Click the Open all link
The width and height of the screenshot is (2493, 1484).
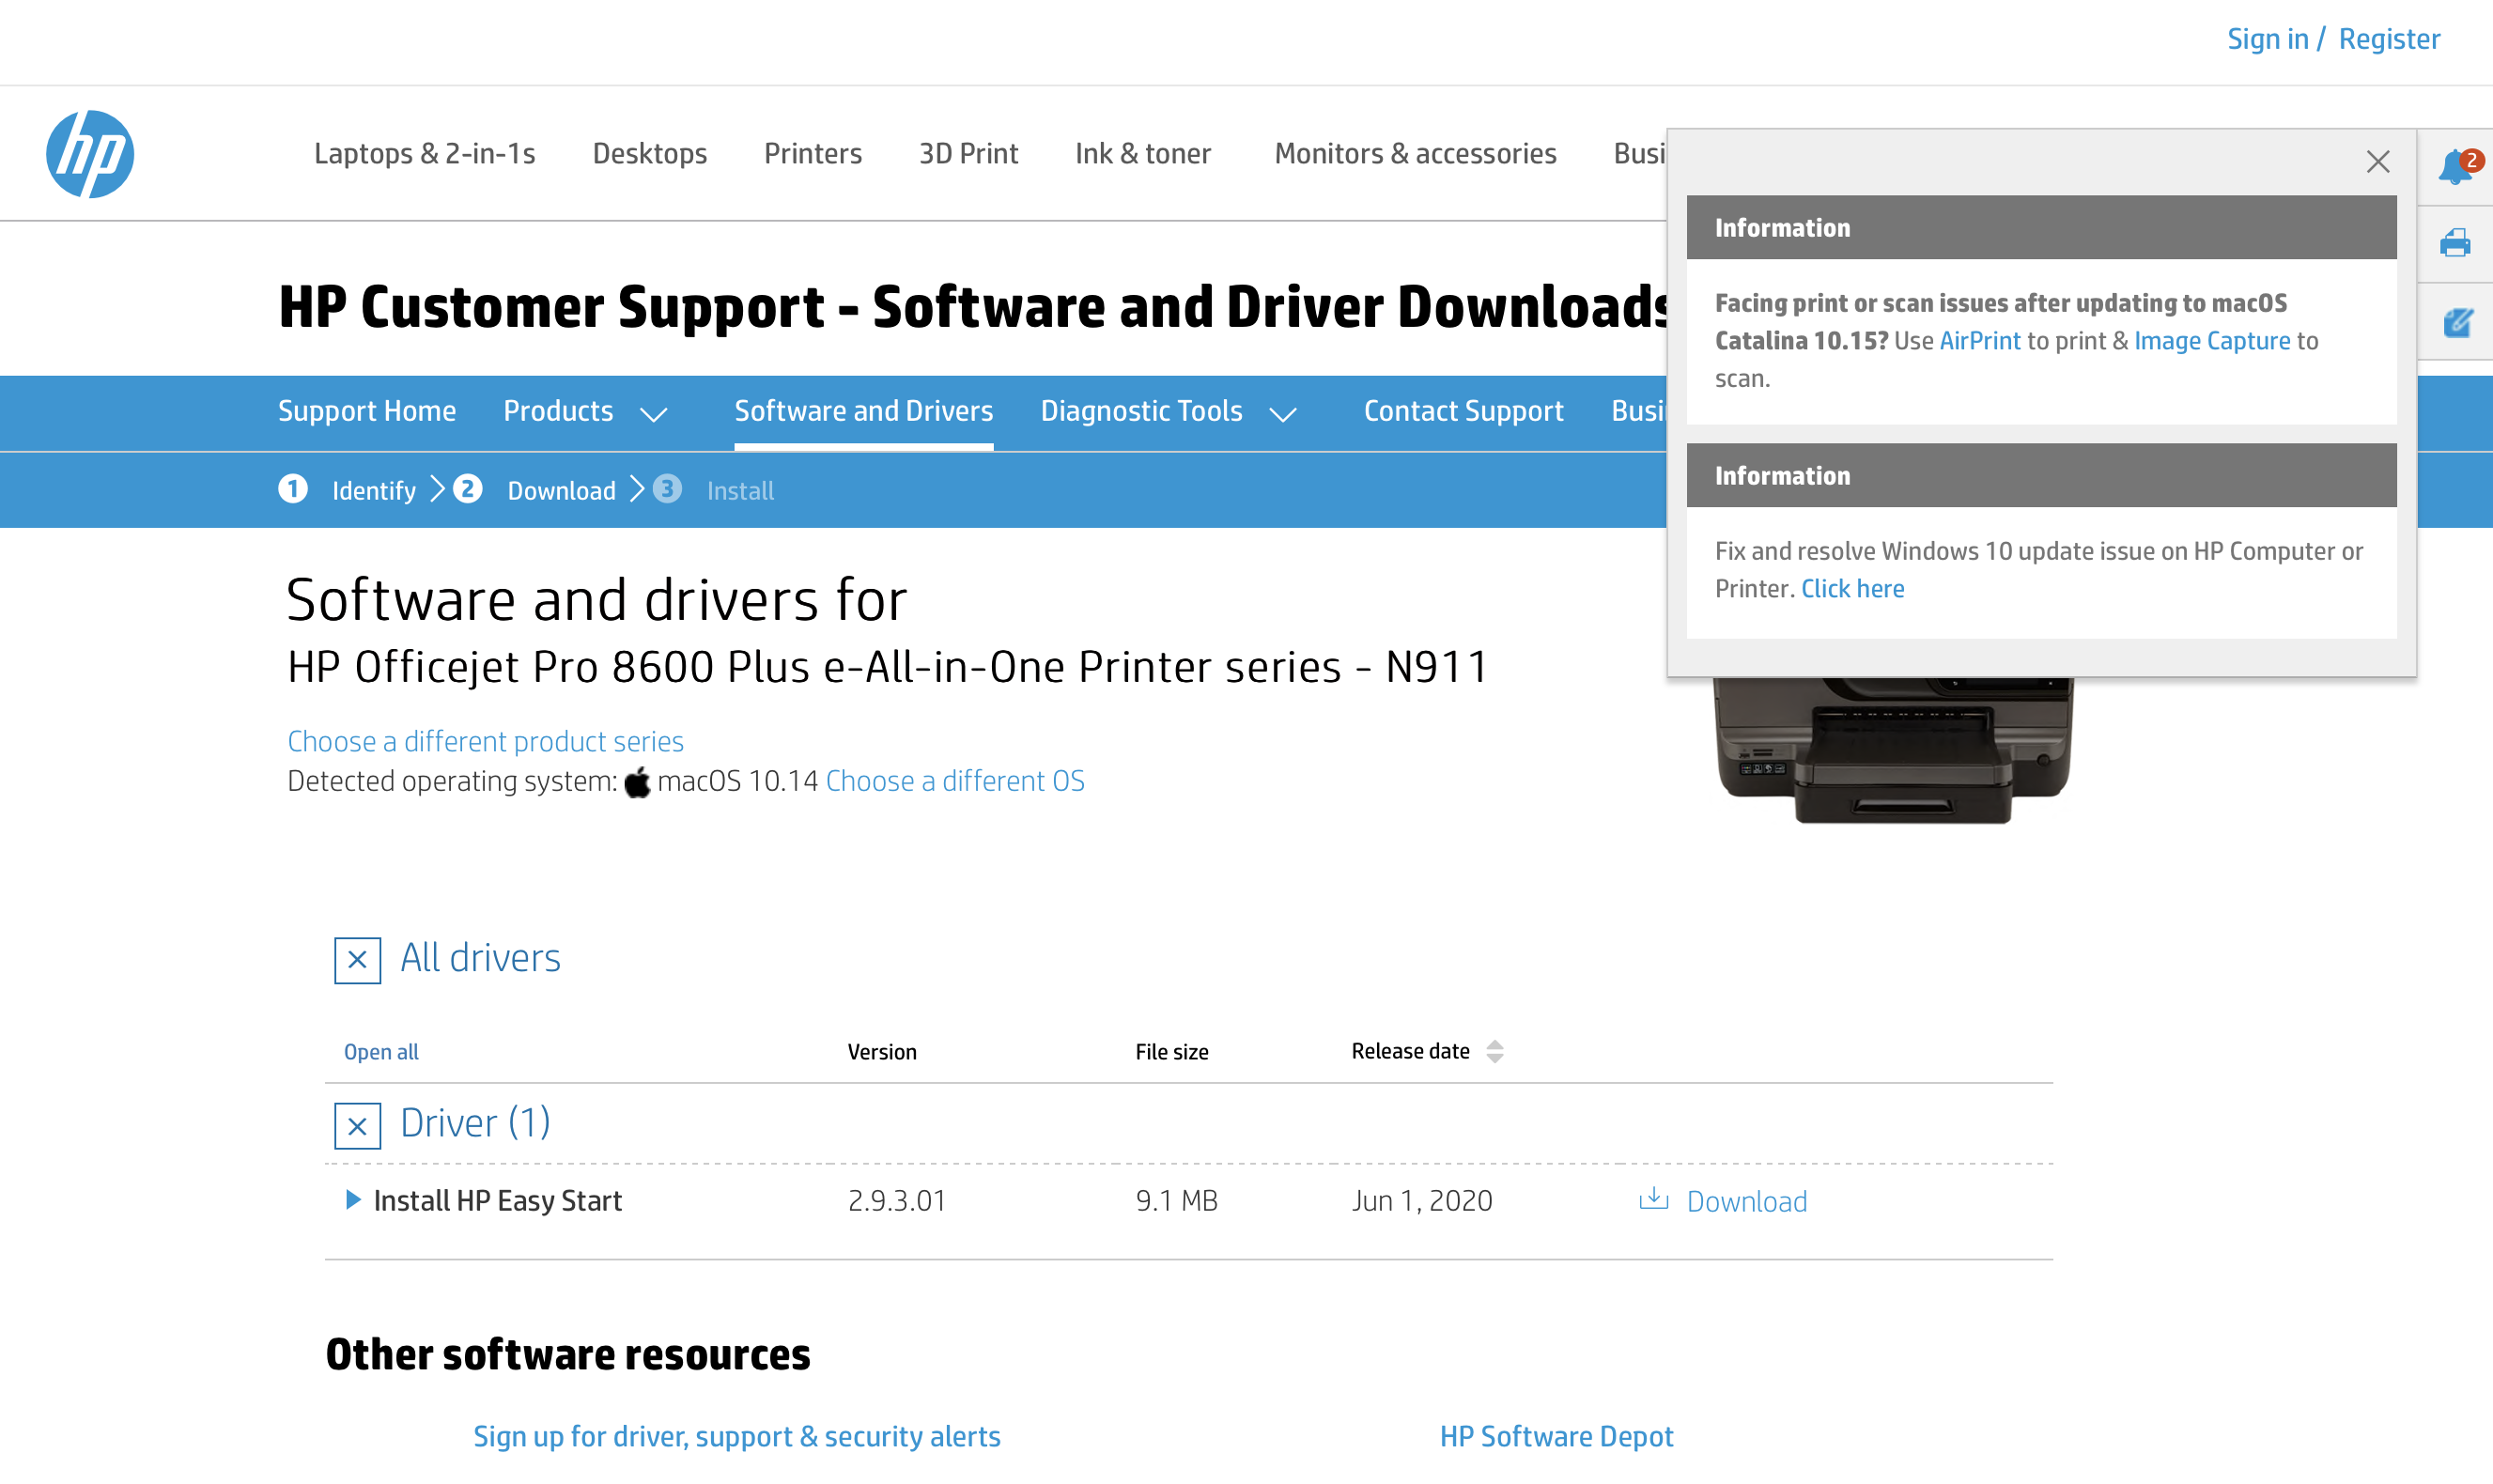[x=381, y=1052]
